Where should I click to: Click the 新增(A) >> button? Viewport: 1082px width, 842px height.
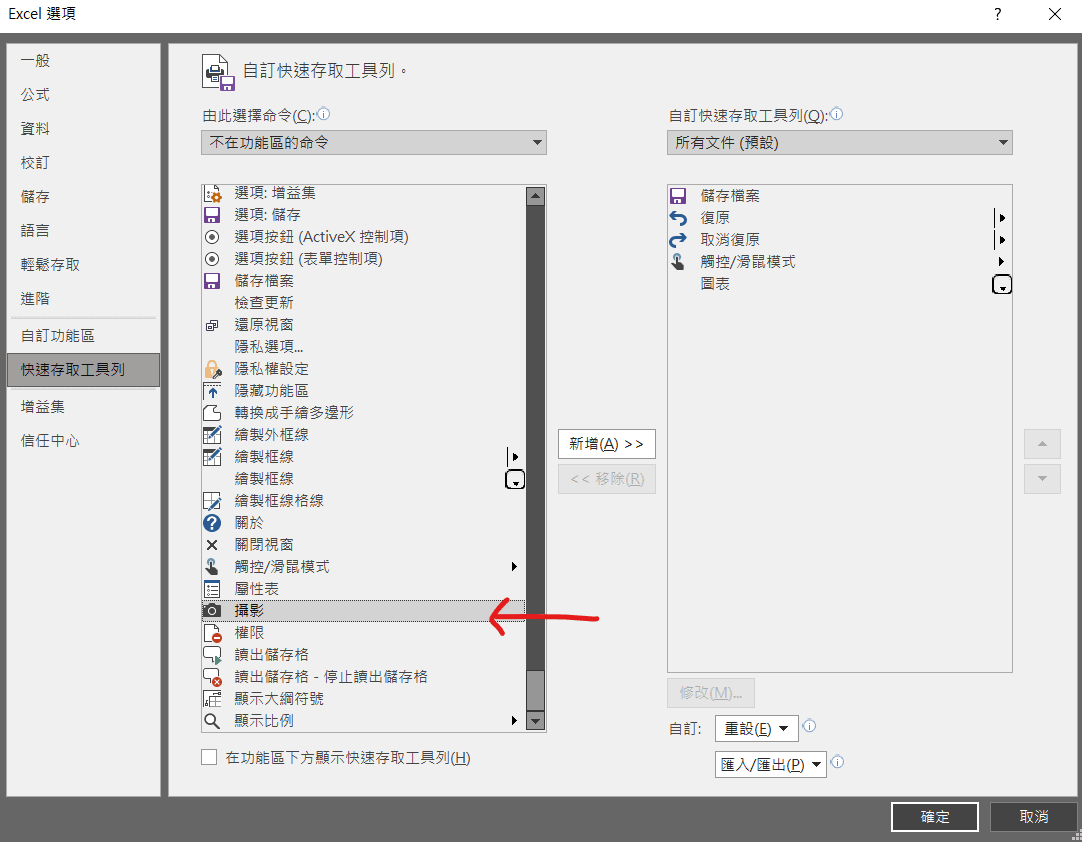[x=606, y=443]
